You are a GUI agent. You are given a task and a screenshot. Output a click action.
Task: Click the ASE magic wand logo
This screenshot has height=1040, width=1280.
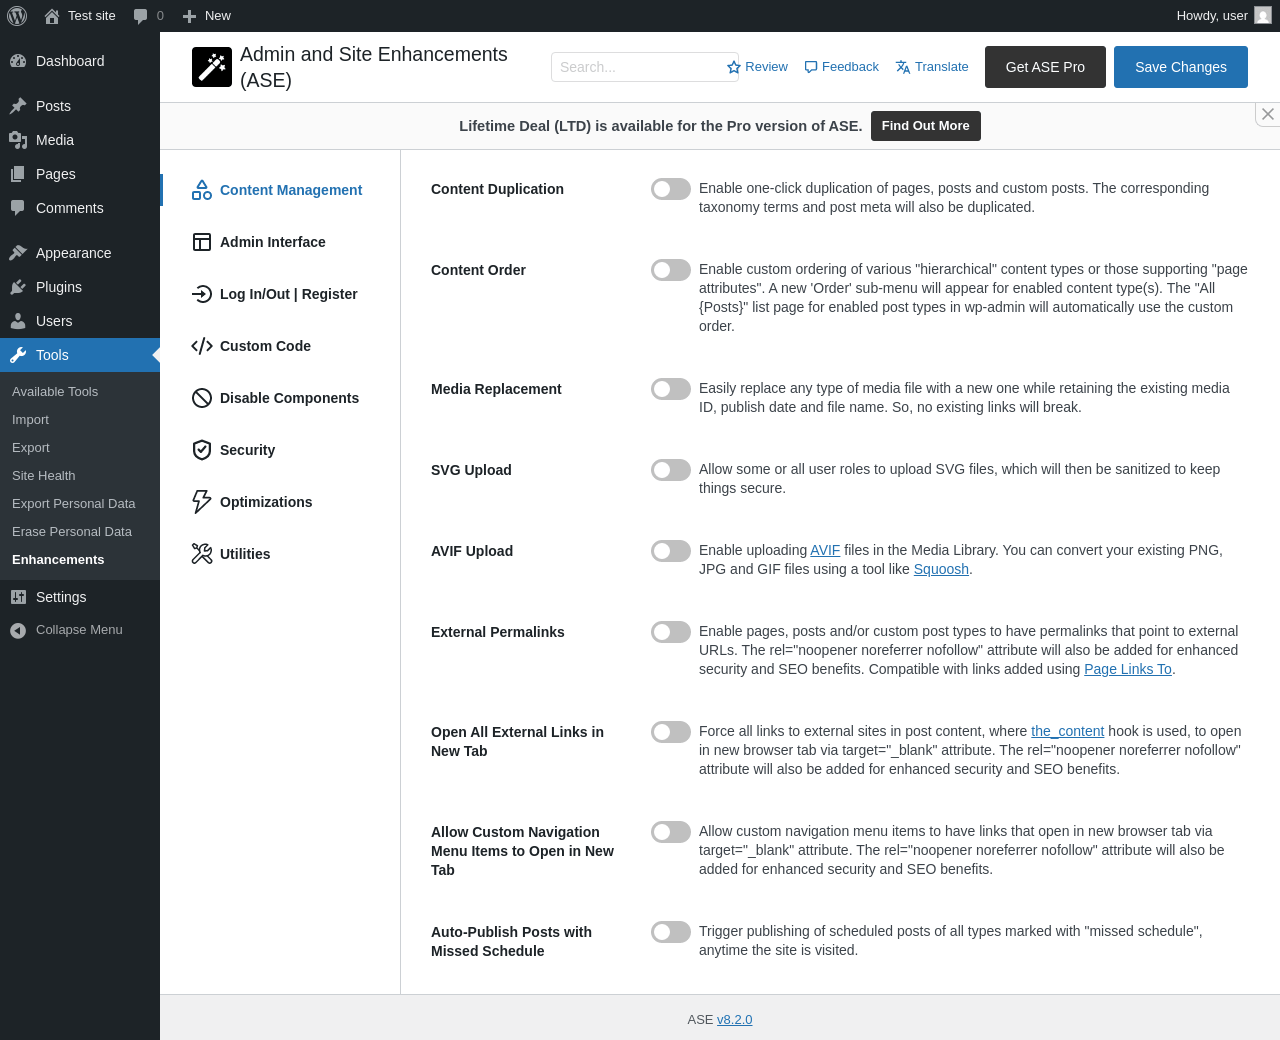pyautogui.click(x=212, y=67)
